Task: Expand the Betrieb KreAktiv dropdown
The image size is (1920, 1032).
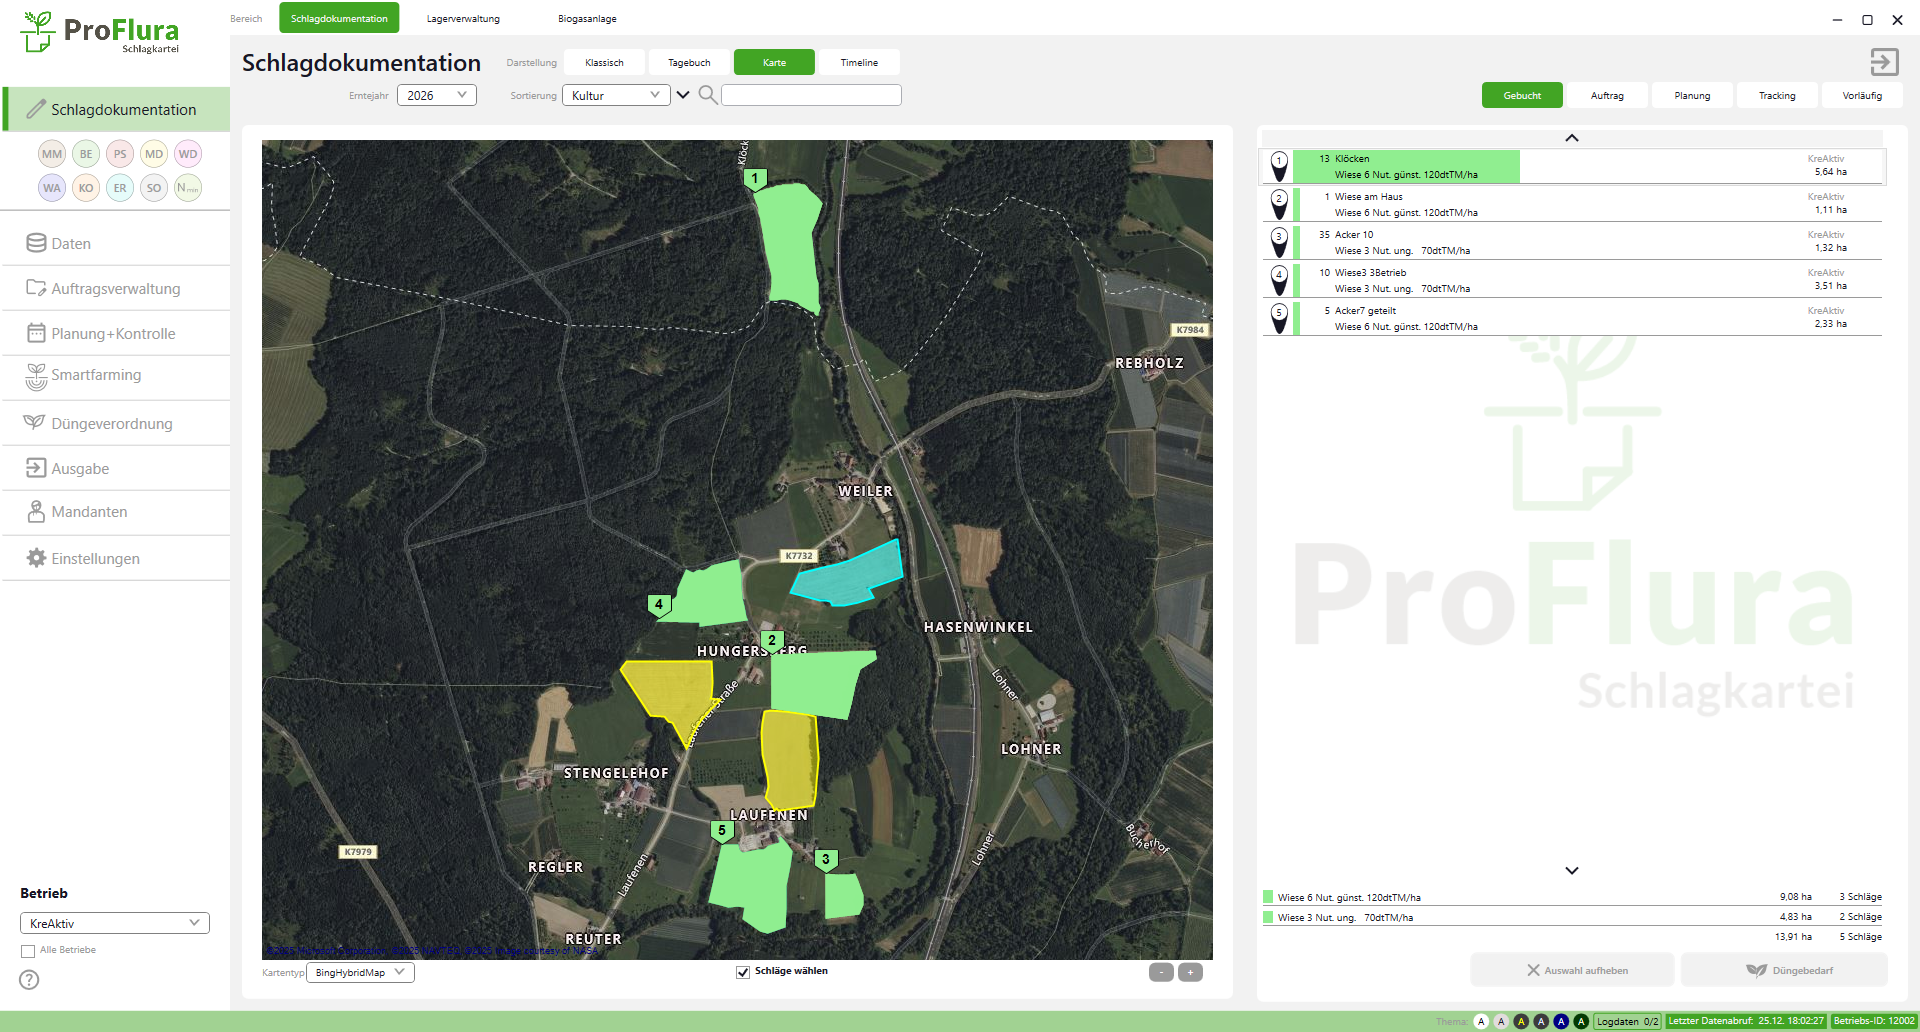Action: coord(115,923)
